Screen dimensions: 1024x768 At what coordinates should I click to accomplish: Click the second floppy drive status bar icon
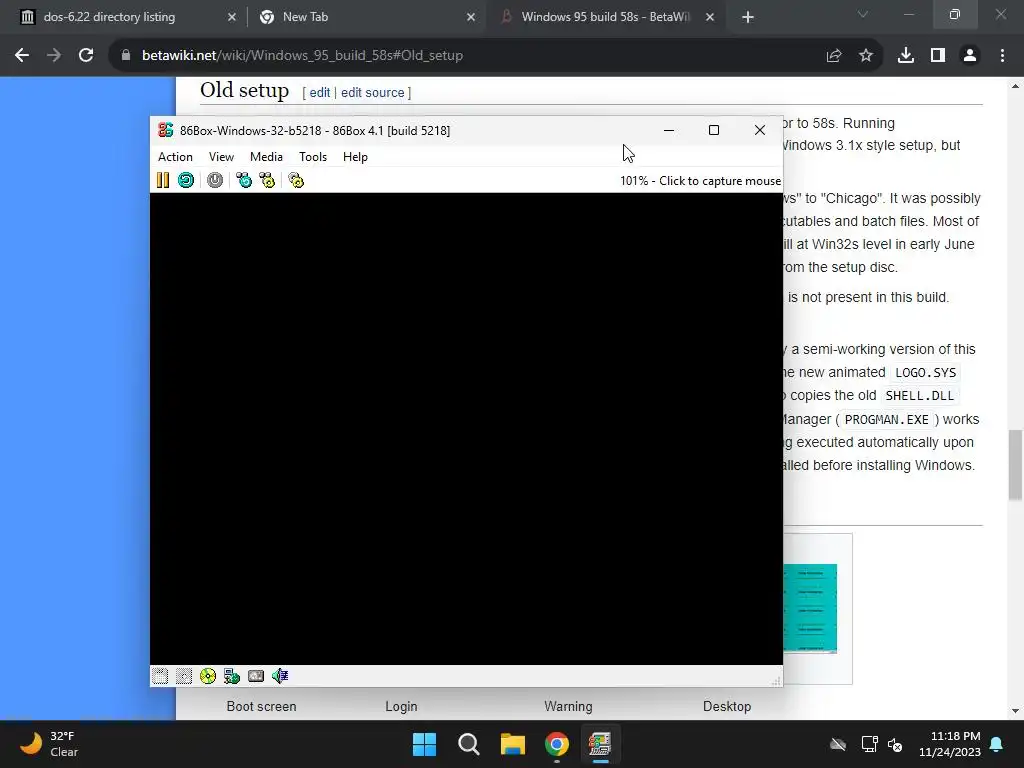click(184, 676)
